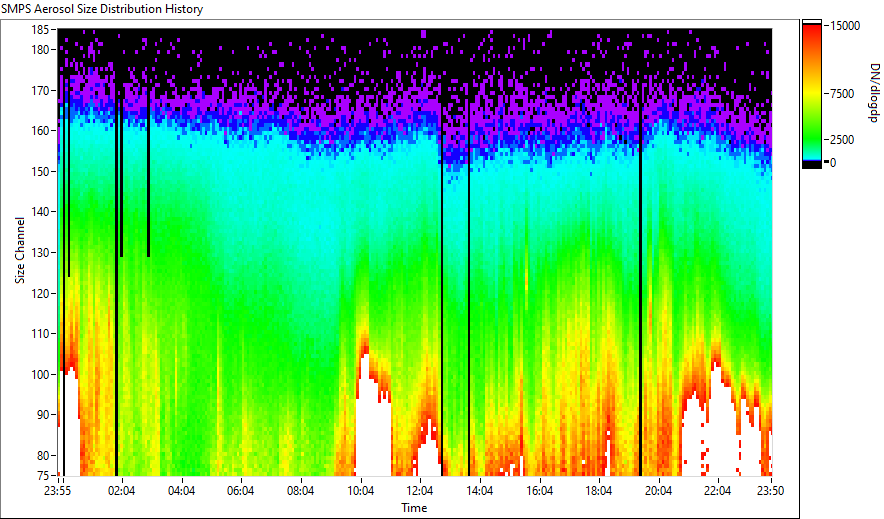Click the color scale gradient bar

tap(812, 94)
